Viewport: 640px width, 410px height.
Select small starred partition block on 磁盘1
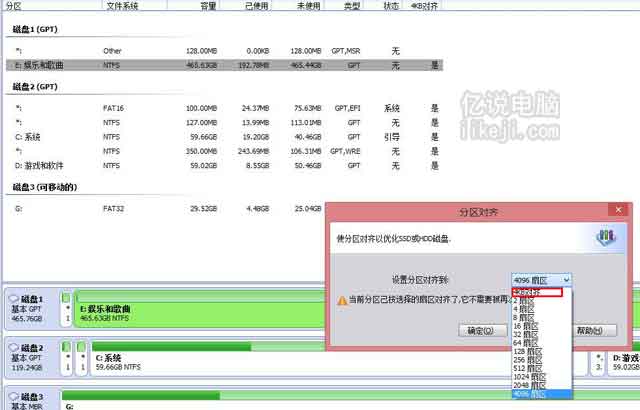[66, 309]
